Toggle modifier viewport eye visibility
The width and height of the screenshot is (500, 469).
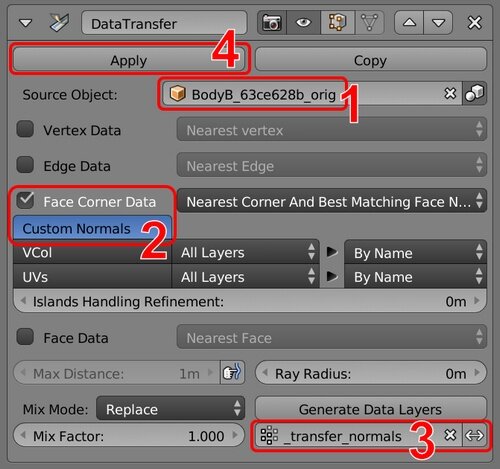coord(303,23)
